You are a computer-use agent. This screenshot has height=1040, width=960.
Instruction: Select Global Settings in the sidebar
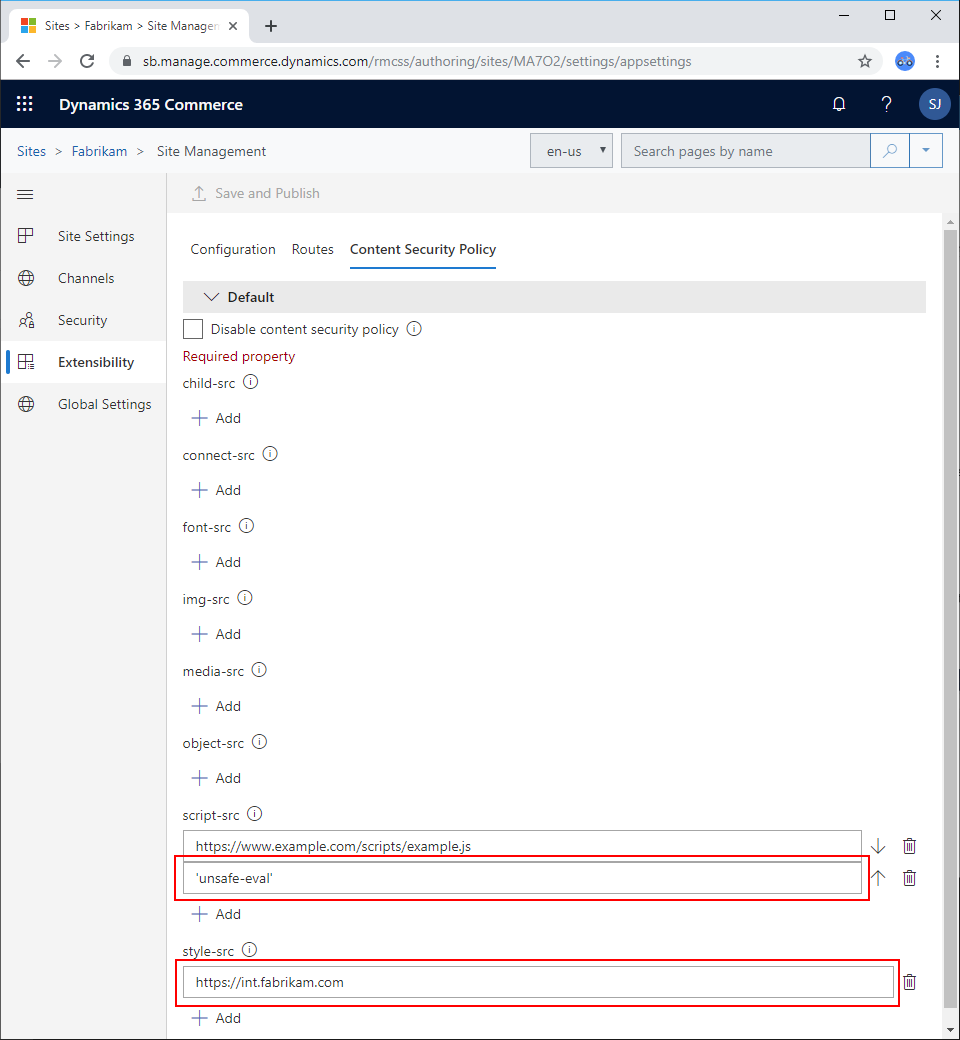pyautogui.click(x=104, y=404)
